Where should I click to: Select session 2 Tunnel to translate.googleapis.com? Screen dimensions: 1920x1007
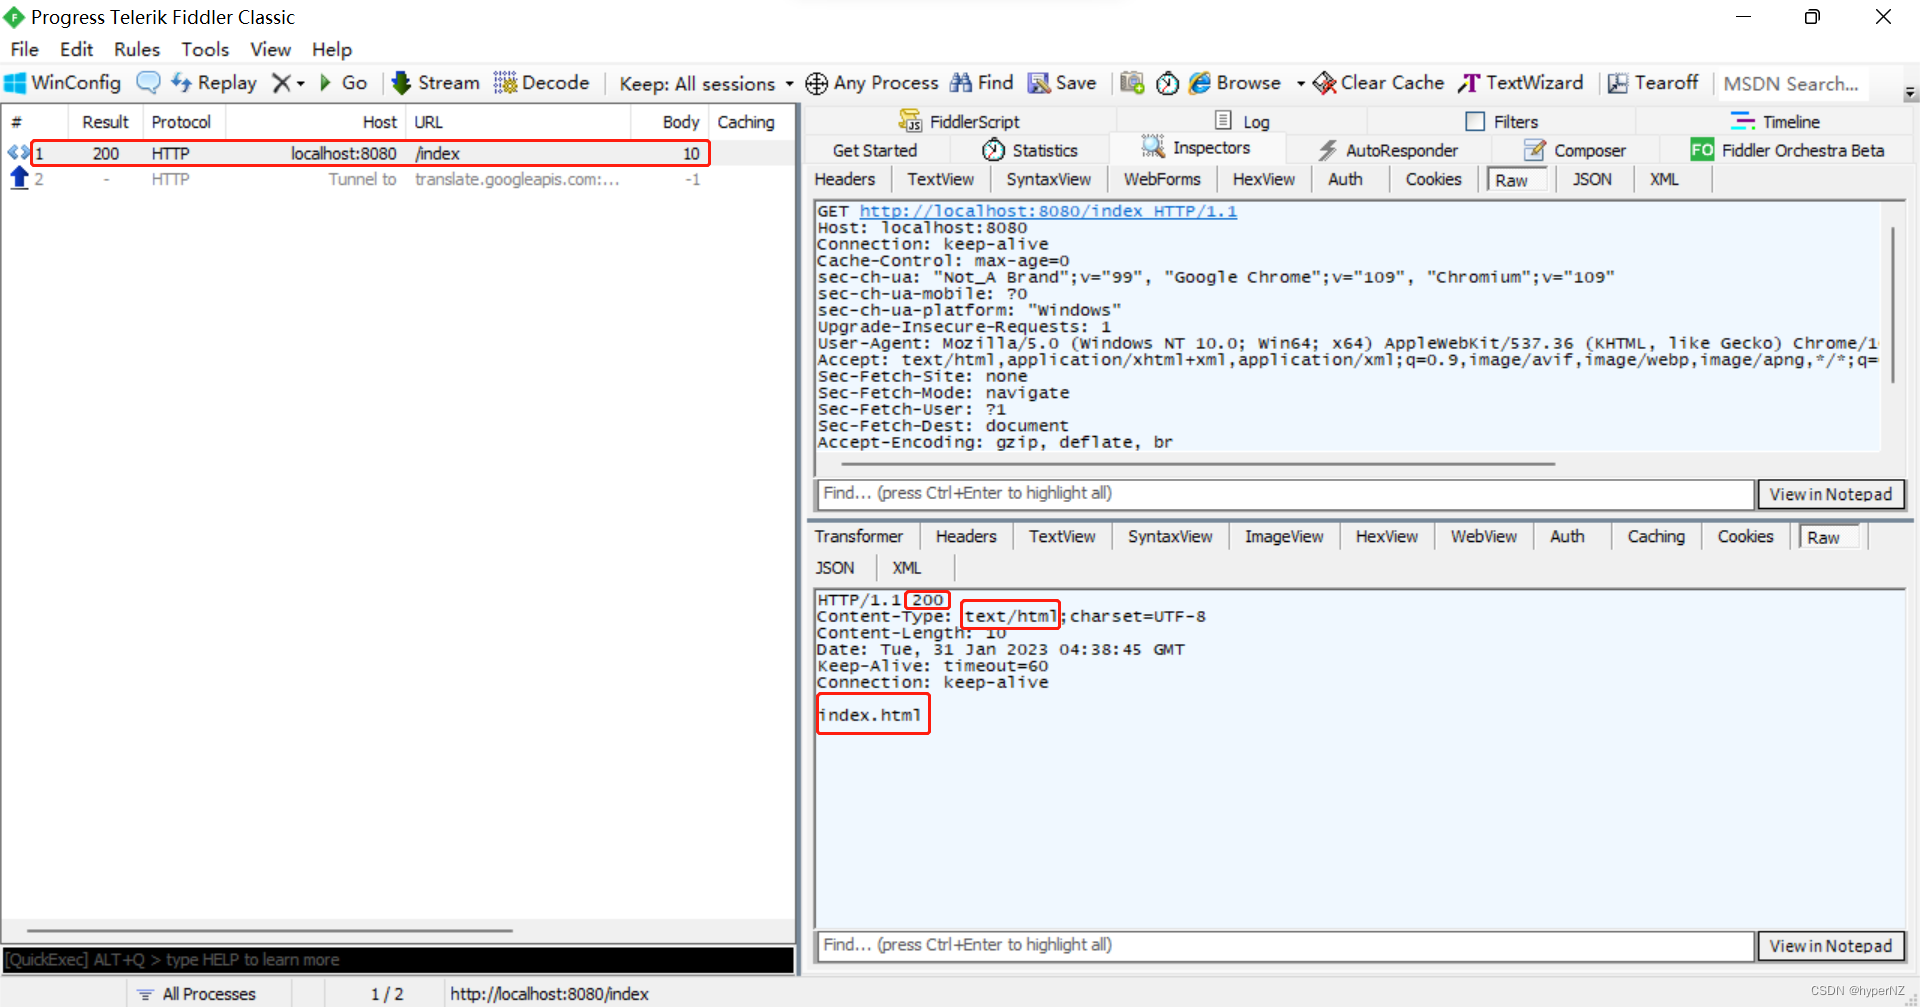pos(398,179)
